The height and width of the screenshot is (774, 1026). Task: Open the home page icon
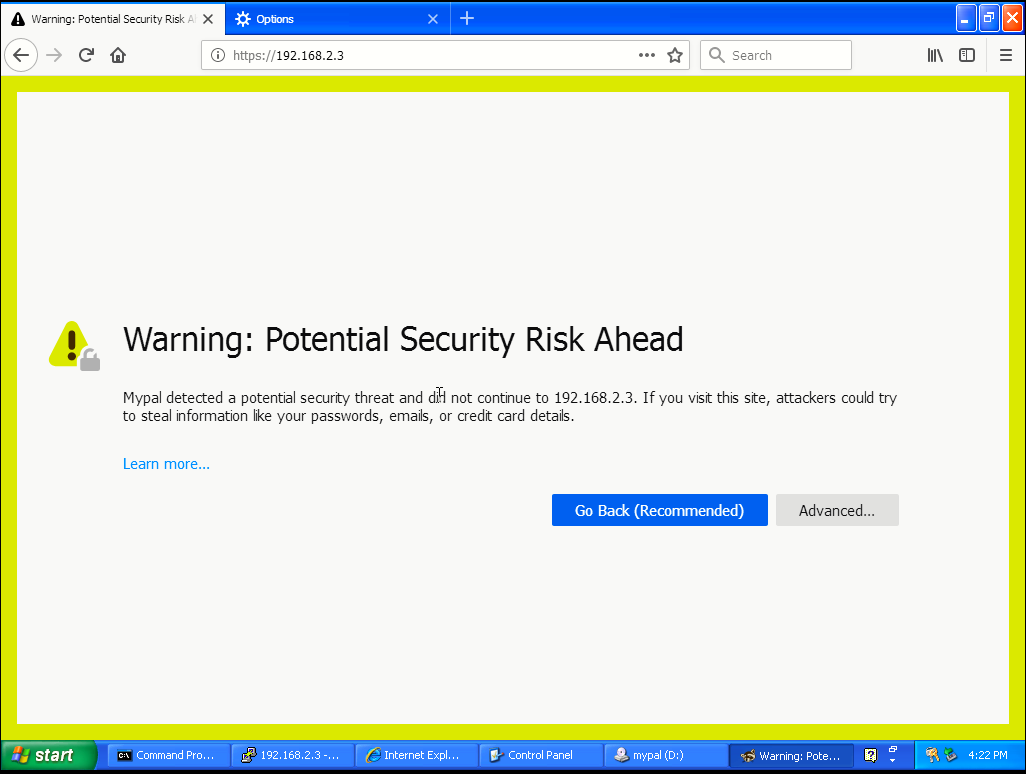[118, 55]
